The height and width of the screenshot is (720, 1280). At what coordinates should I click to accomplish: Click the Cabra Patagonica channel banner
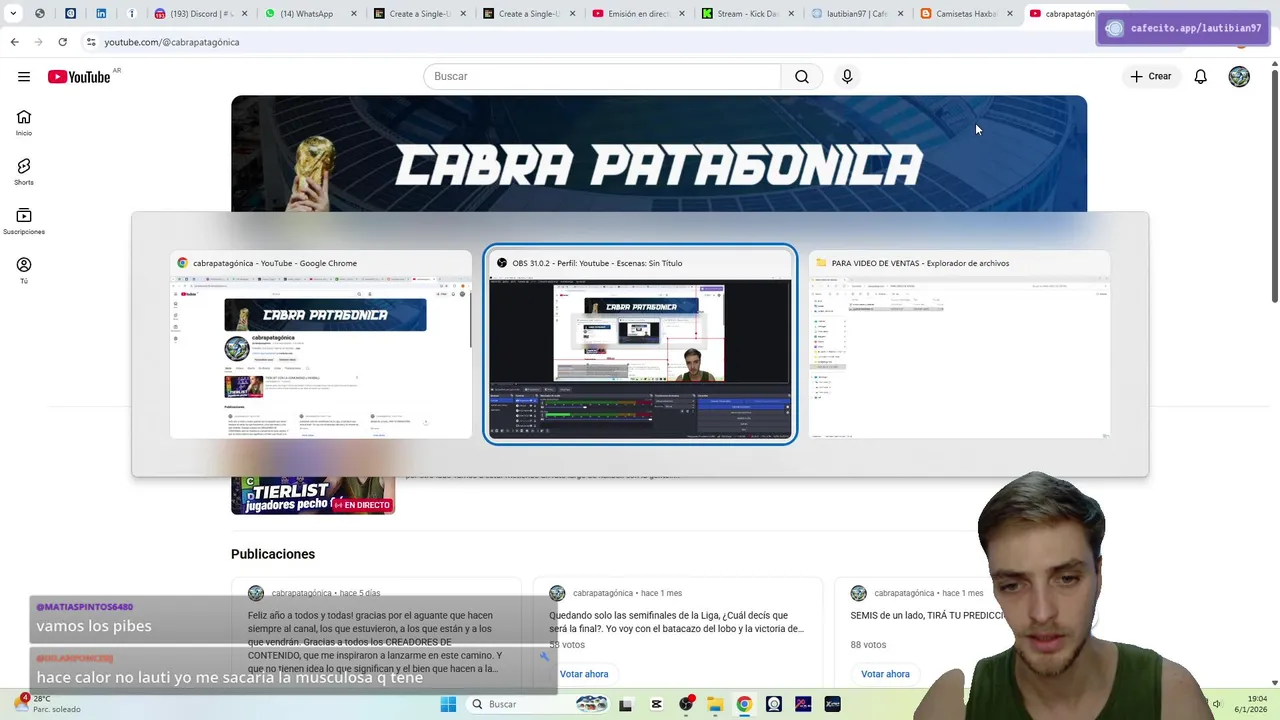coord(659,154)
